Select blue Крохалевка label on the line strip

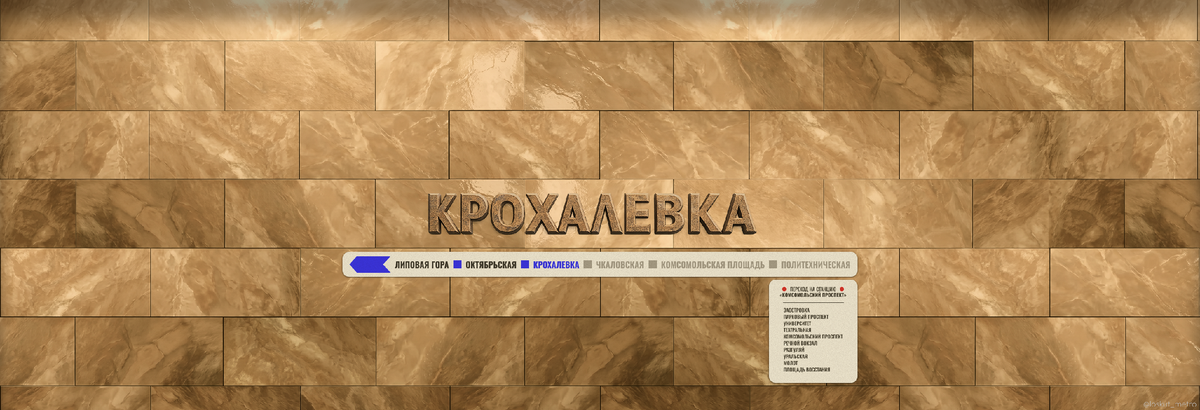point(556,265)
